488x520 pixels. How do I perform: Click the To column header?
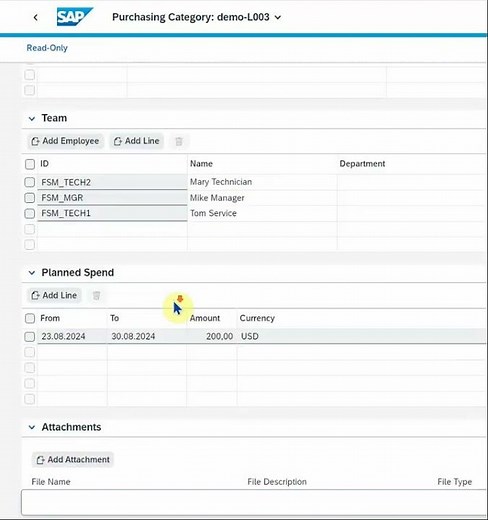[115, 318]
